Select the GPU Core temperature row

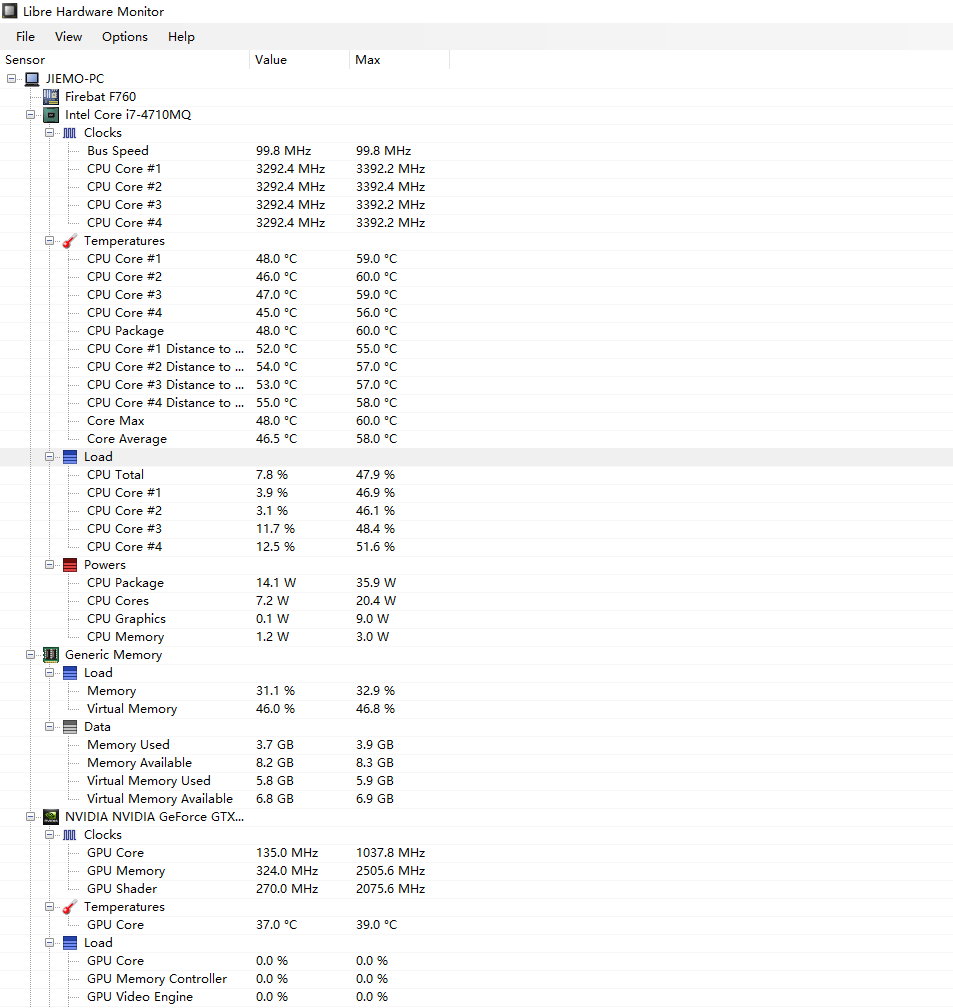(x=476, y=925)
